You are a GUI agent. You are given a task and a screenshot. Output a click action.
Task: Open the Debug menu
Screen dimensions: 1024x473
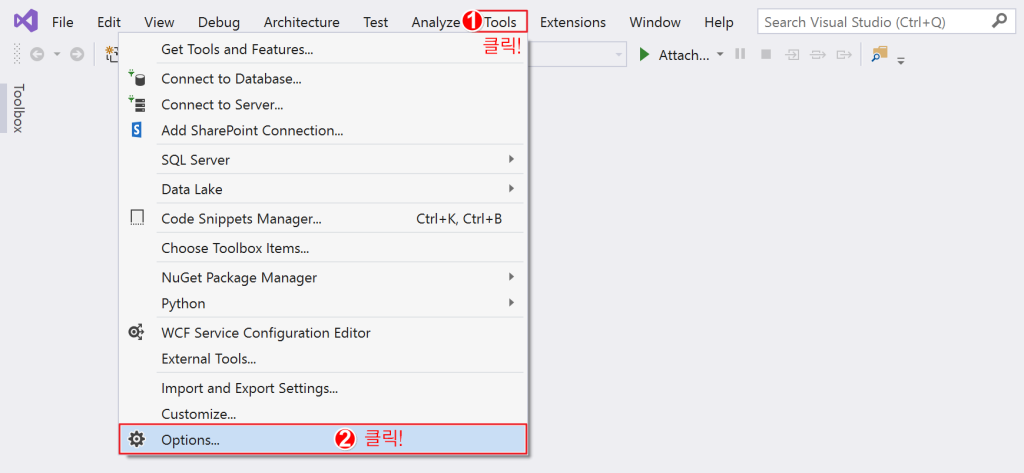pos(219,22)
